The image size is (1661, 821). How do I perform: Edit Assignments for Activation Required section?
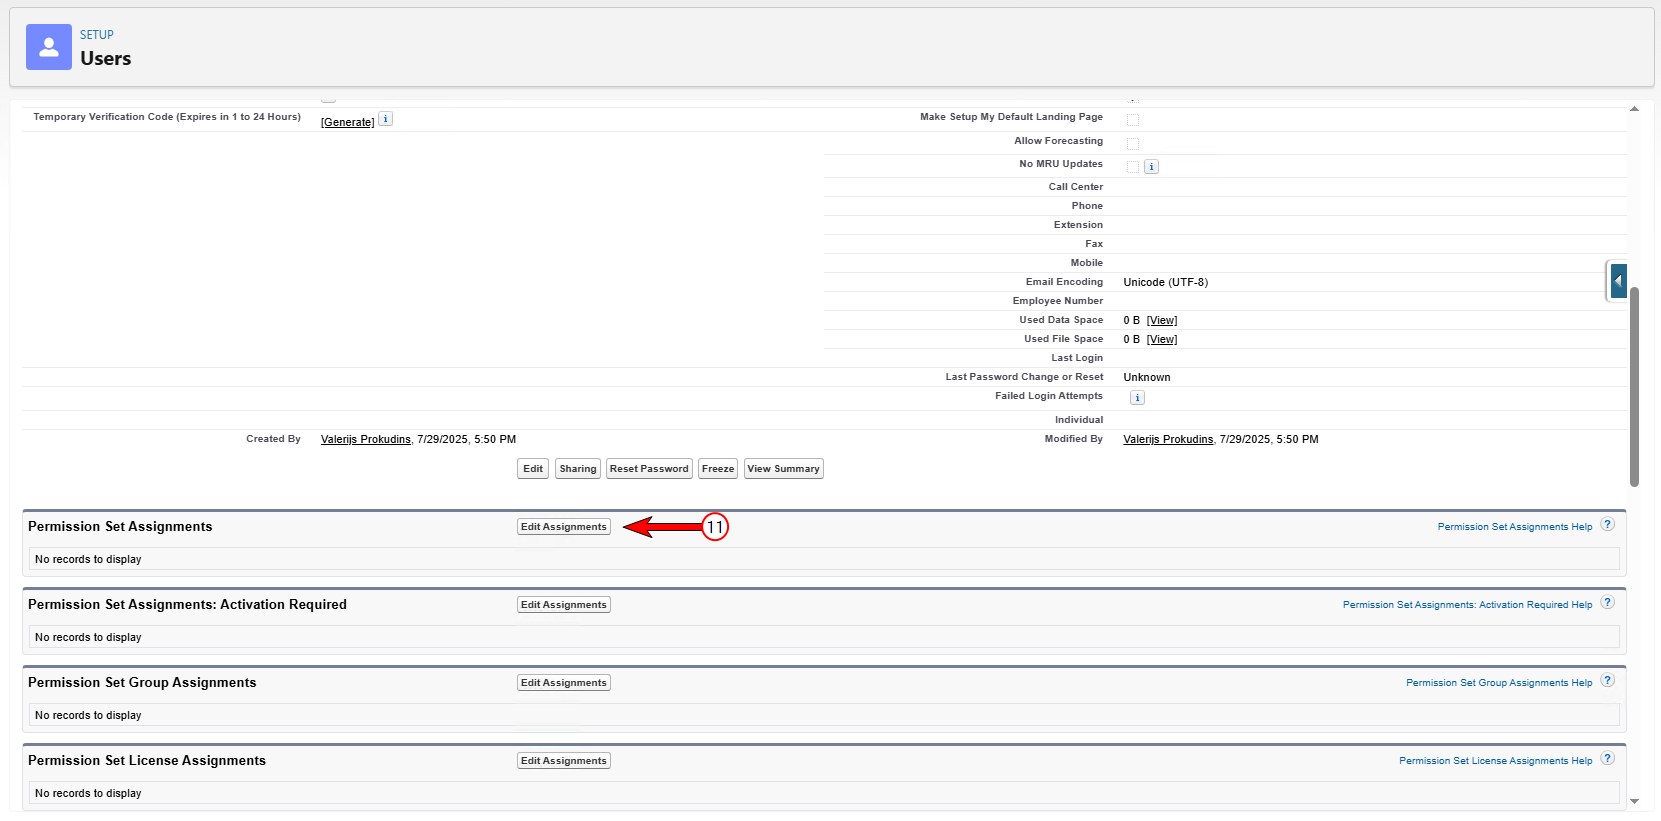pos(564,605)
